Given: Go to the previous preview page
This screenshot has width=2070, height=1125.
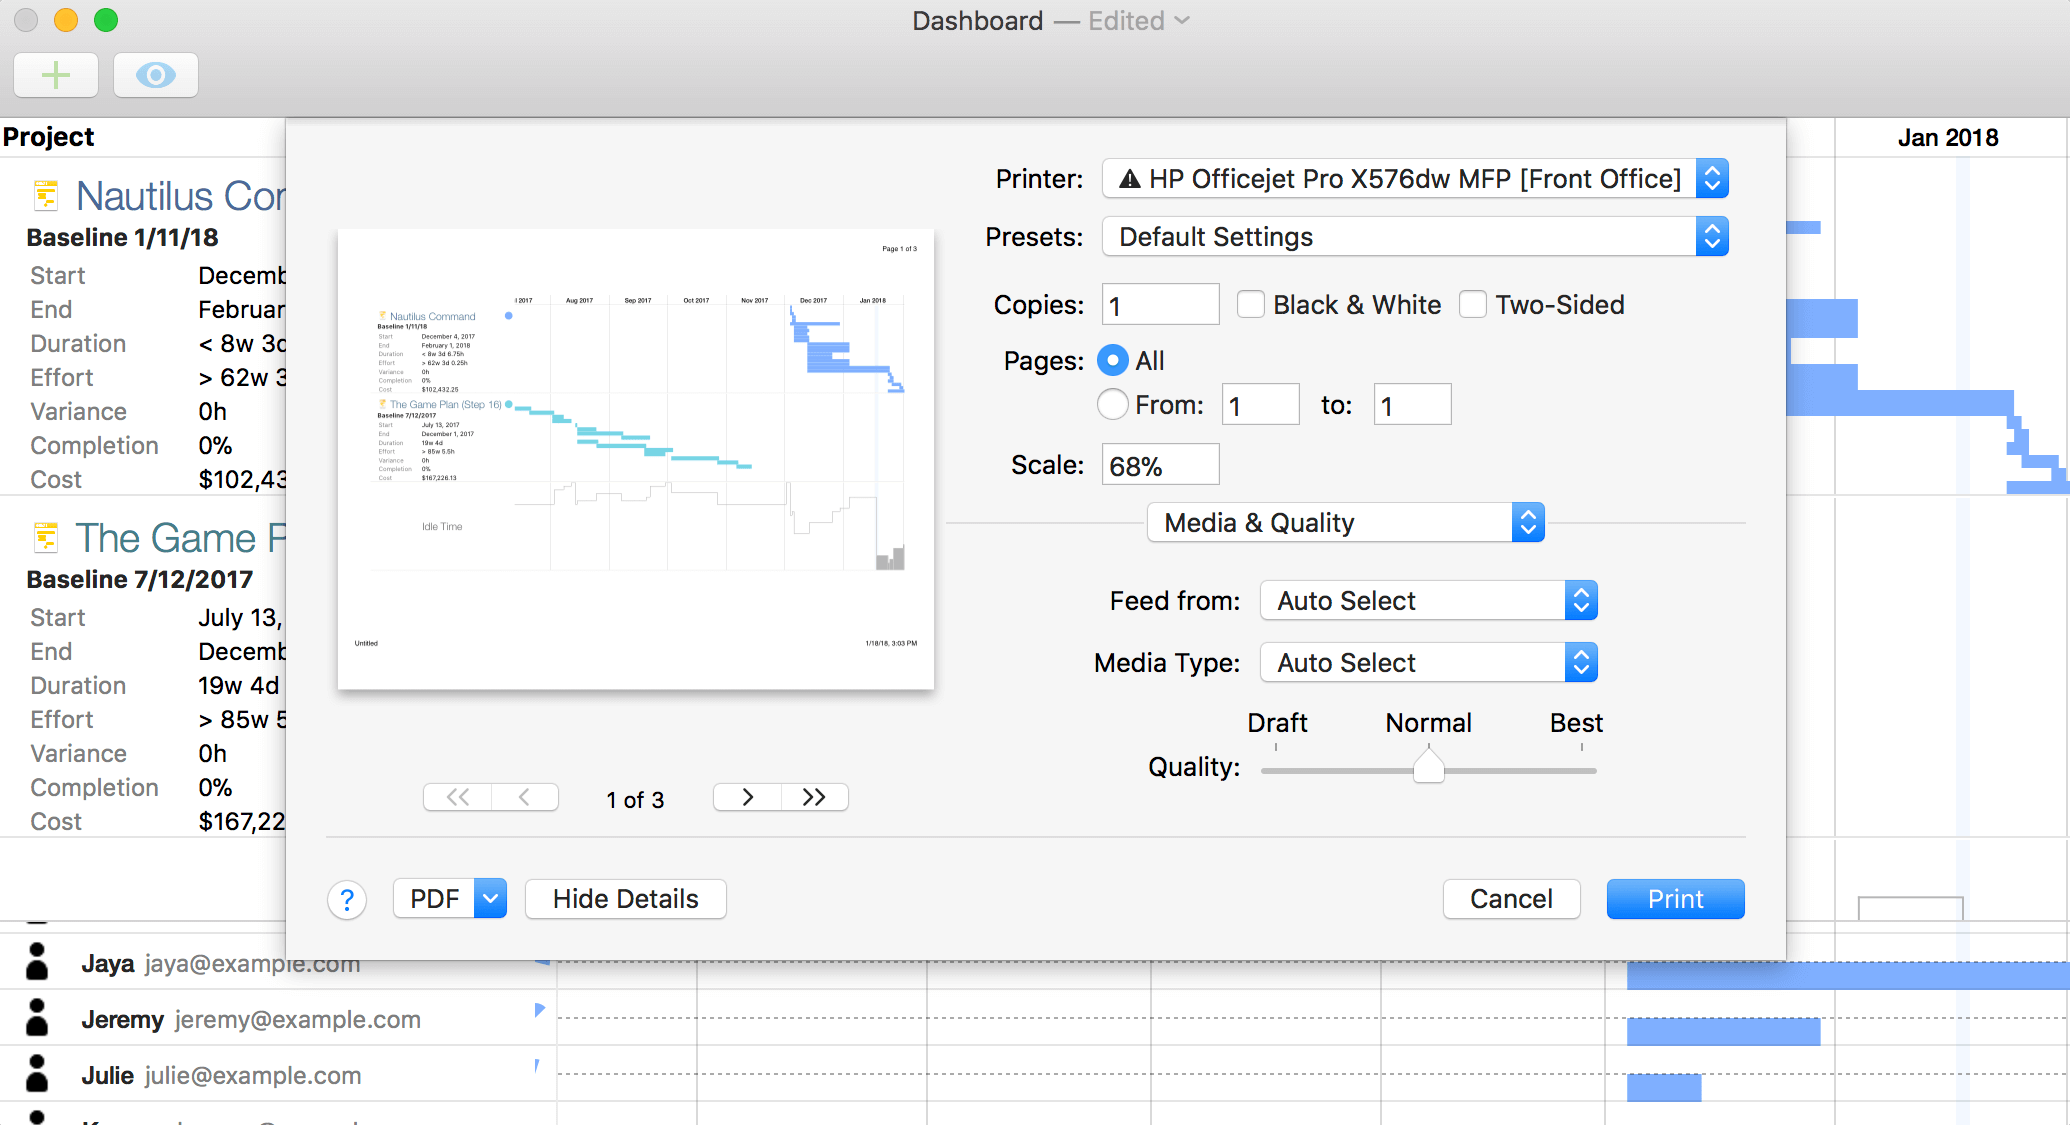Looking at the screenshot, I should click(525, 797).
